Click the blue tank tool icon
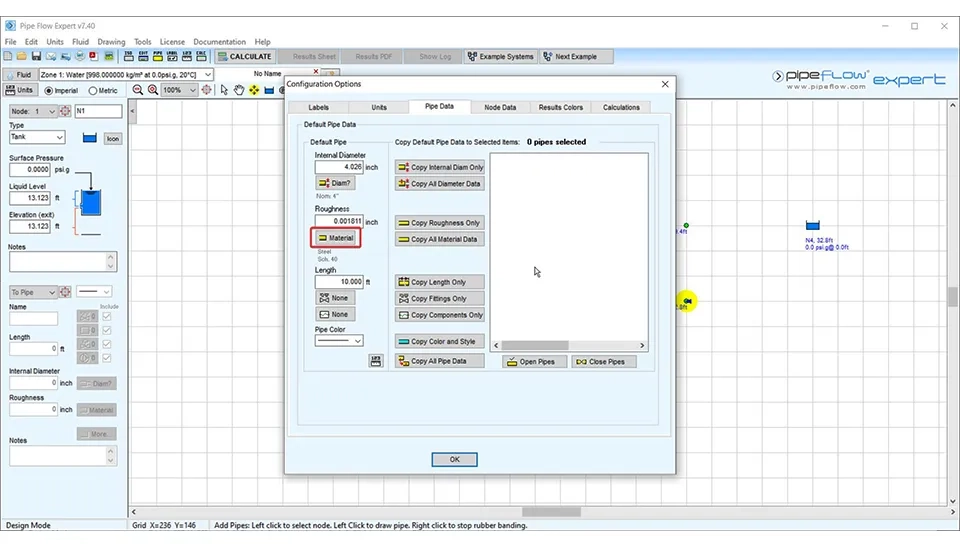 [x=269, y=90]
